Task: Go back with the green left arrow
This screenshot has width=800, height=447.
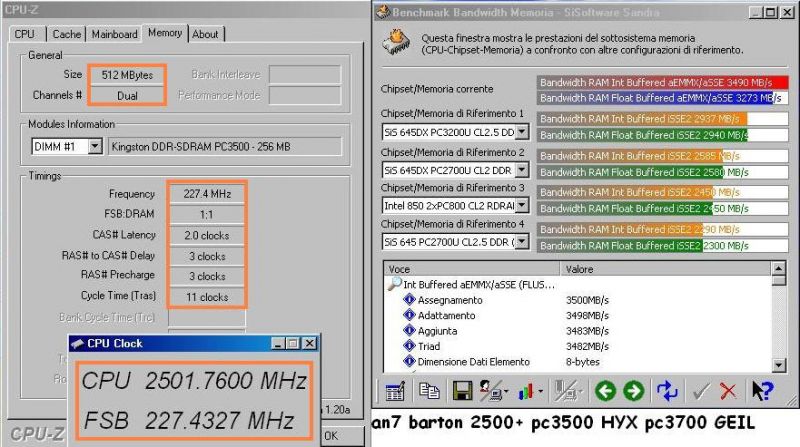Action: pos(605,391)
